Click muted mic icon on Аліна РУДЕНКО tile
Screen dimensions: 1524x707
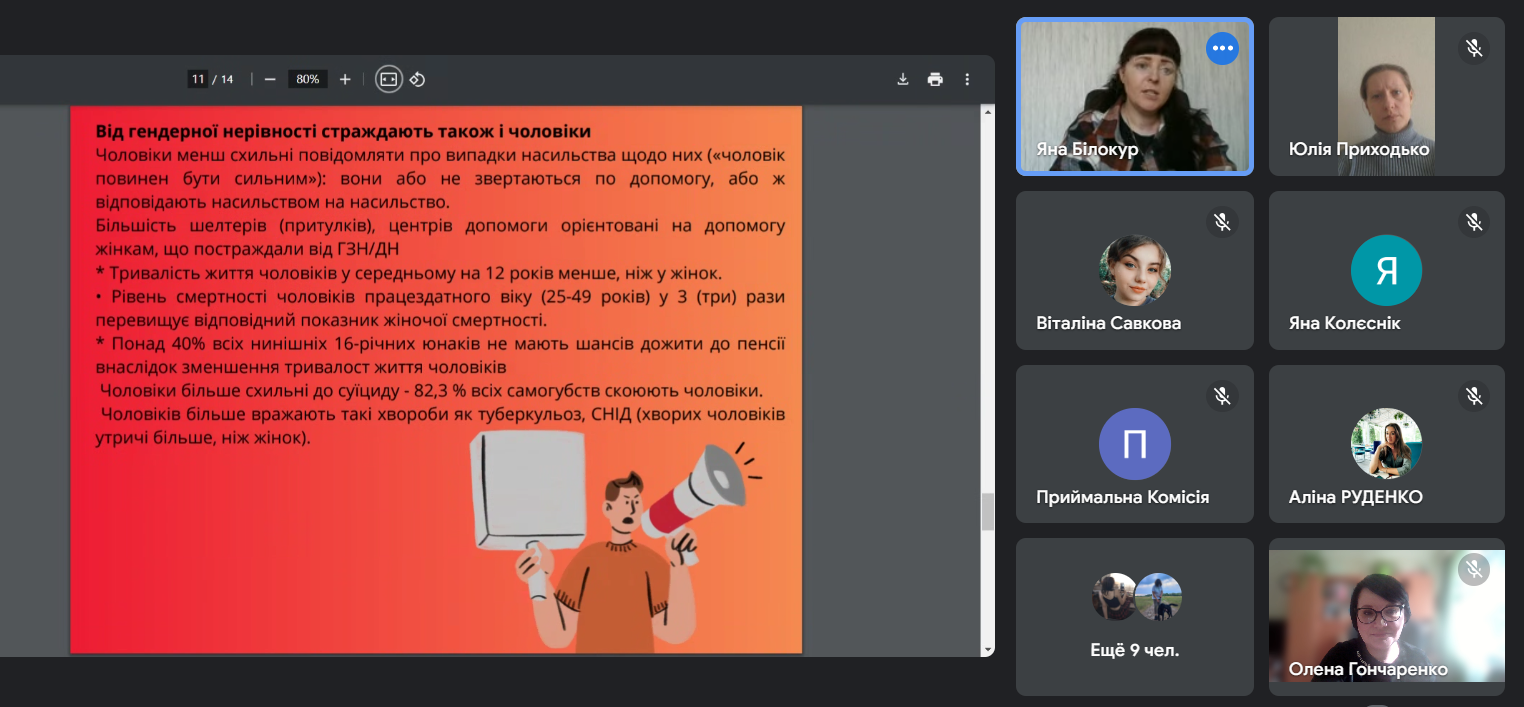[1474, 396]
